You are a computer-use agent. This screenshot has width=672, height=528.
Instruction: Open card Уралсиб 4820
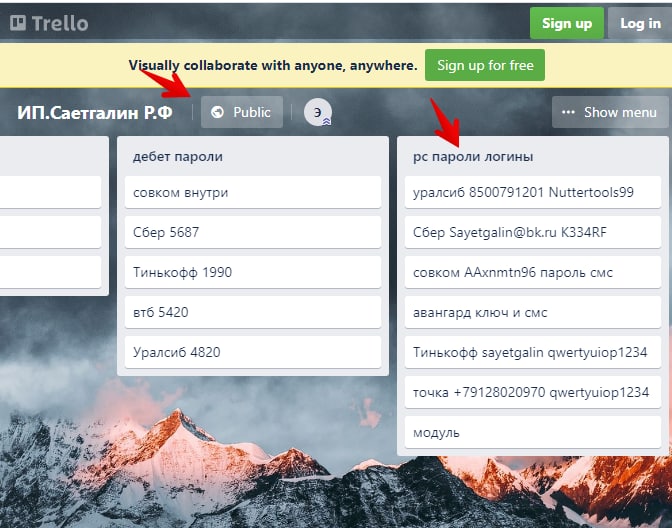253,352
